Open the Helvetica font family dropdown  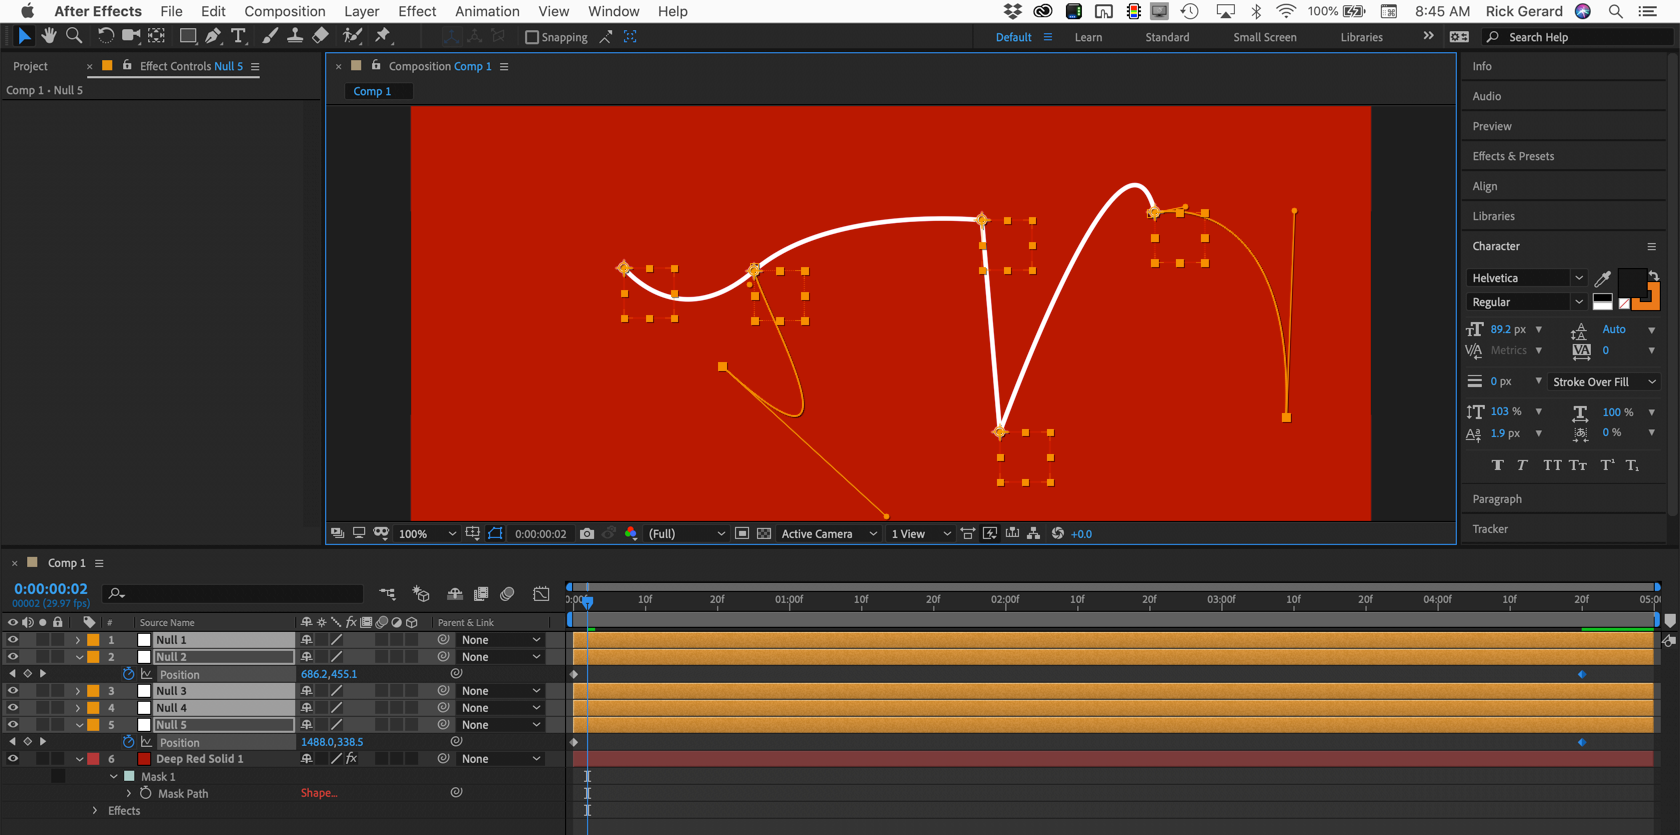pos(1526,278)
